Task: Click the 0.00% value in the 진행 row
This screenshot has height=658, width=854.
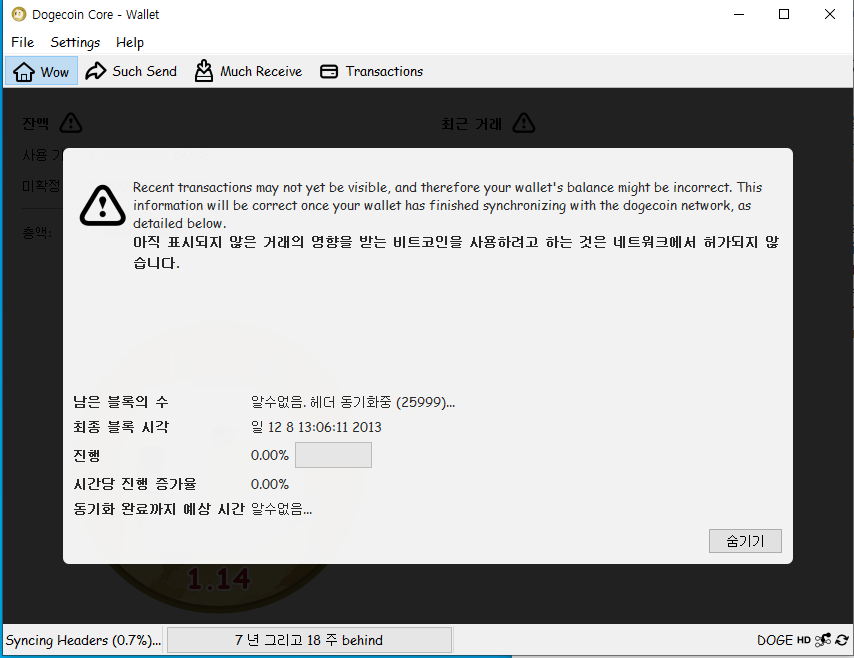Action: tap(270, 455)
